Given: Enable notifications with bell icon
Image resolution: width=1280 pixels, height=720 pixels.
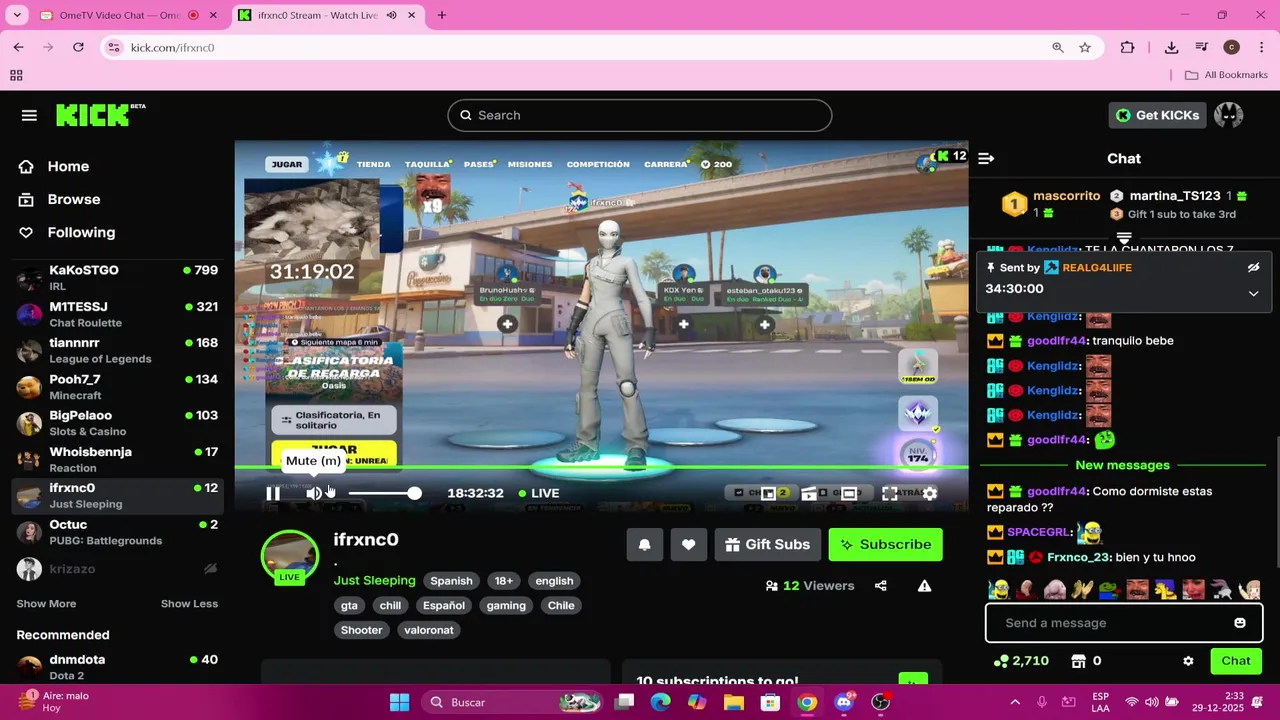Looking at the screenshot, I should [645, 544].
